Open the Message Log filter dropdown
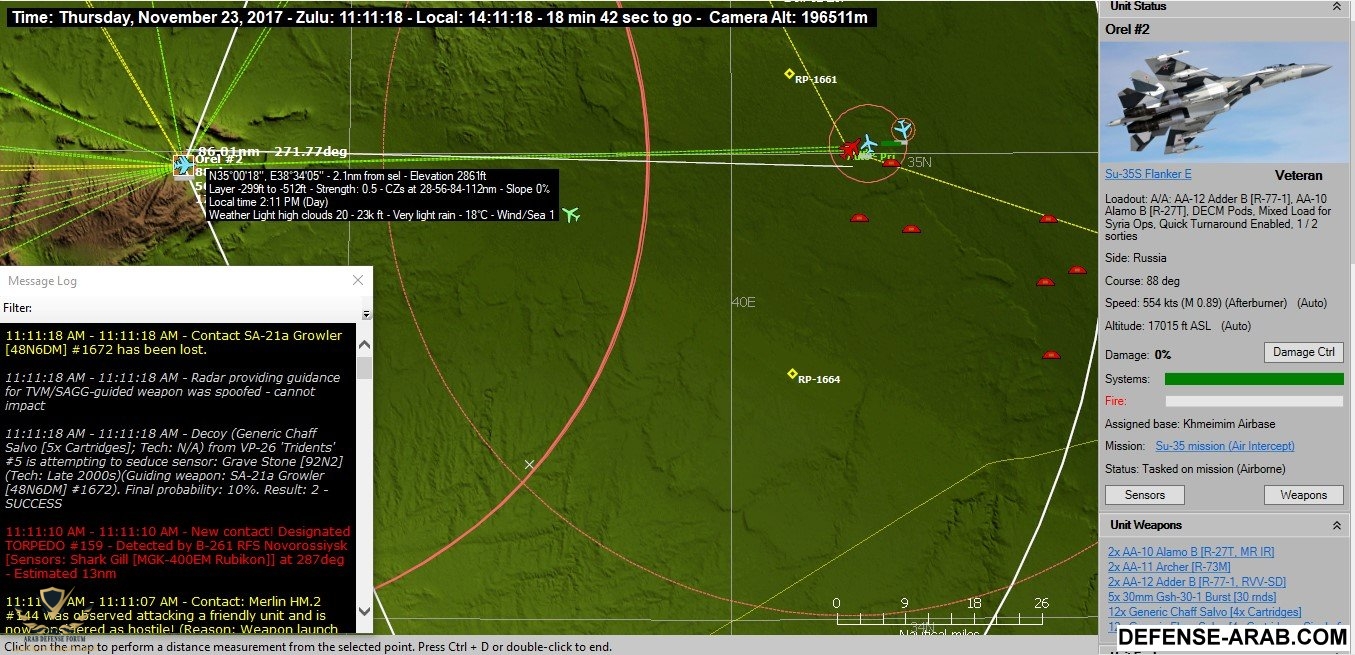 tap(366, 313)
